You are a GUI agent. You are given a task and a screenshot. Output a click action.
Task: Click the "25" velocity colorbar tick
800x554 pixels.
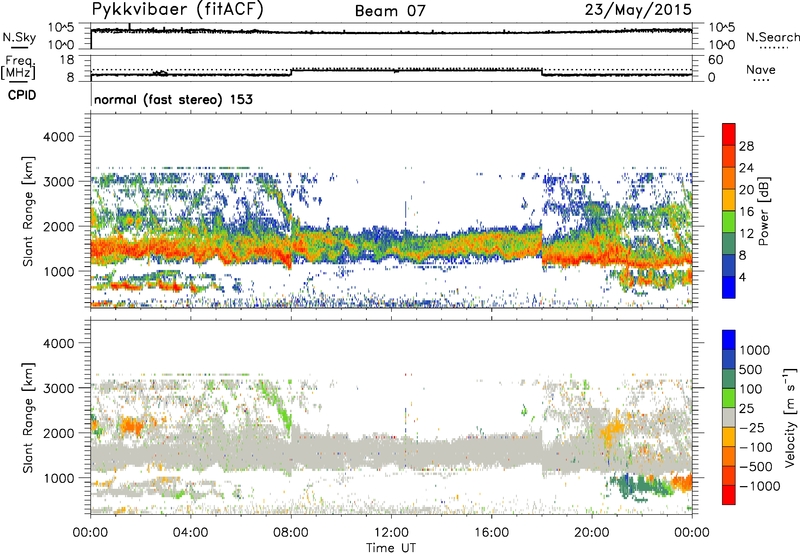pos(747,408)
